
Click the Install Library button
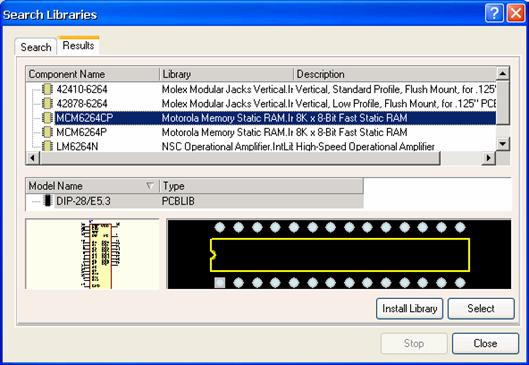pos(410,308)
